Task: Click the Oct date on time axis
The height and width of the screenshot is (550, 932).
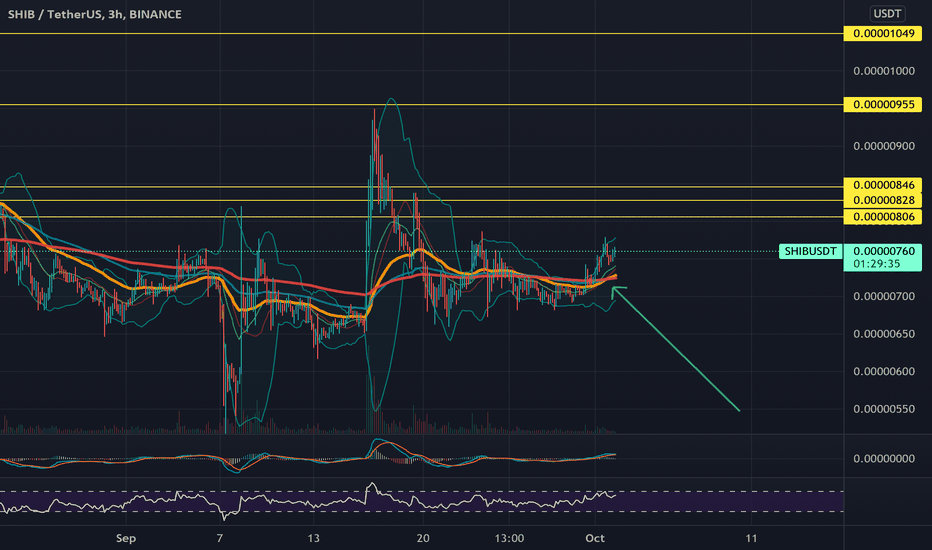Action: click(595, 538)
